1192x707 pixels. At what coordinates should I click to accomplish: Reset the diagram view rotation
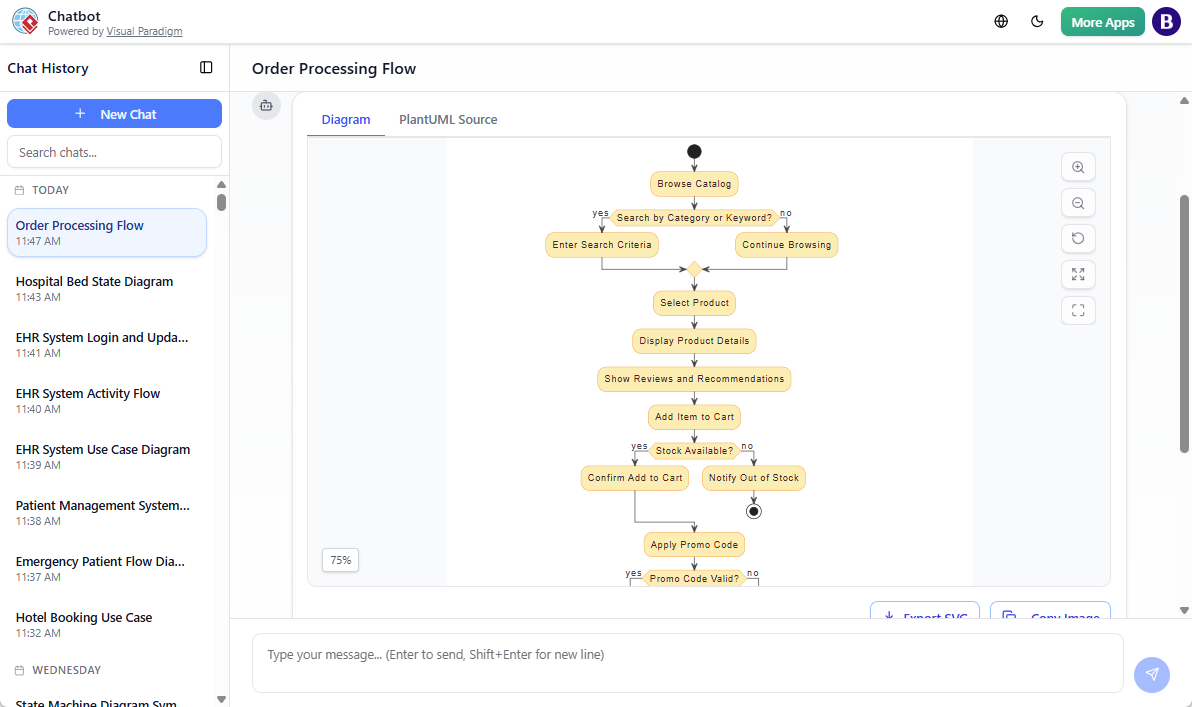coord(1078,239)
